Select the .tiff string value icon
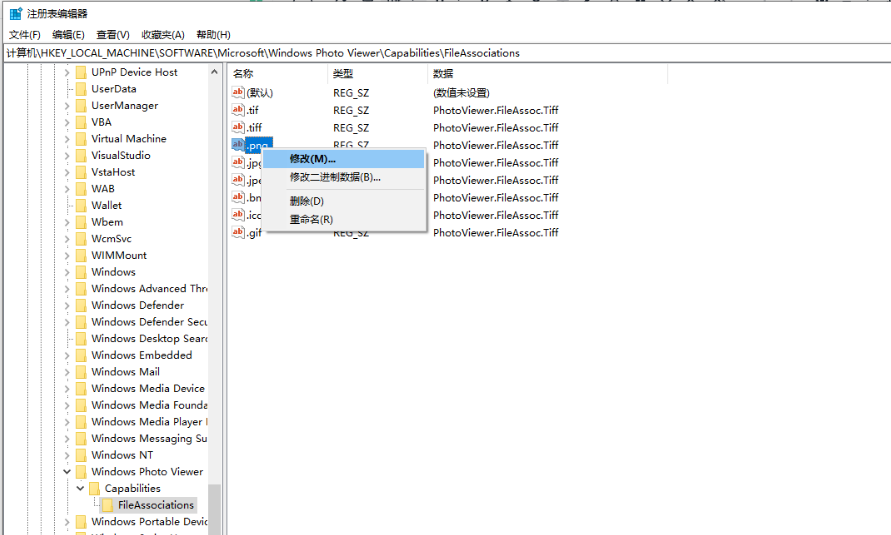 tap(238, 127)
